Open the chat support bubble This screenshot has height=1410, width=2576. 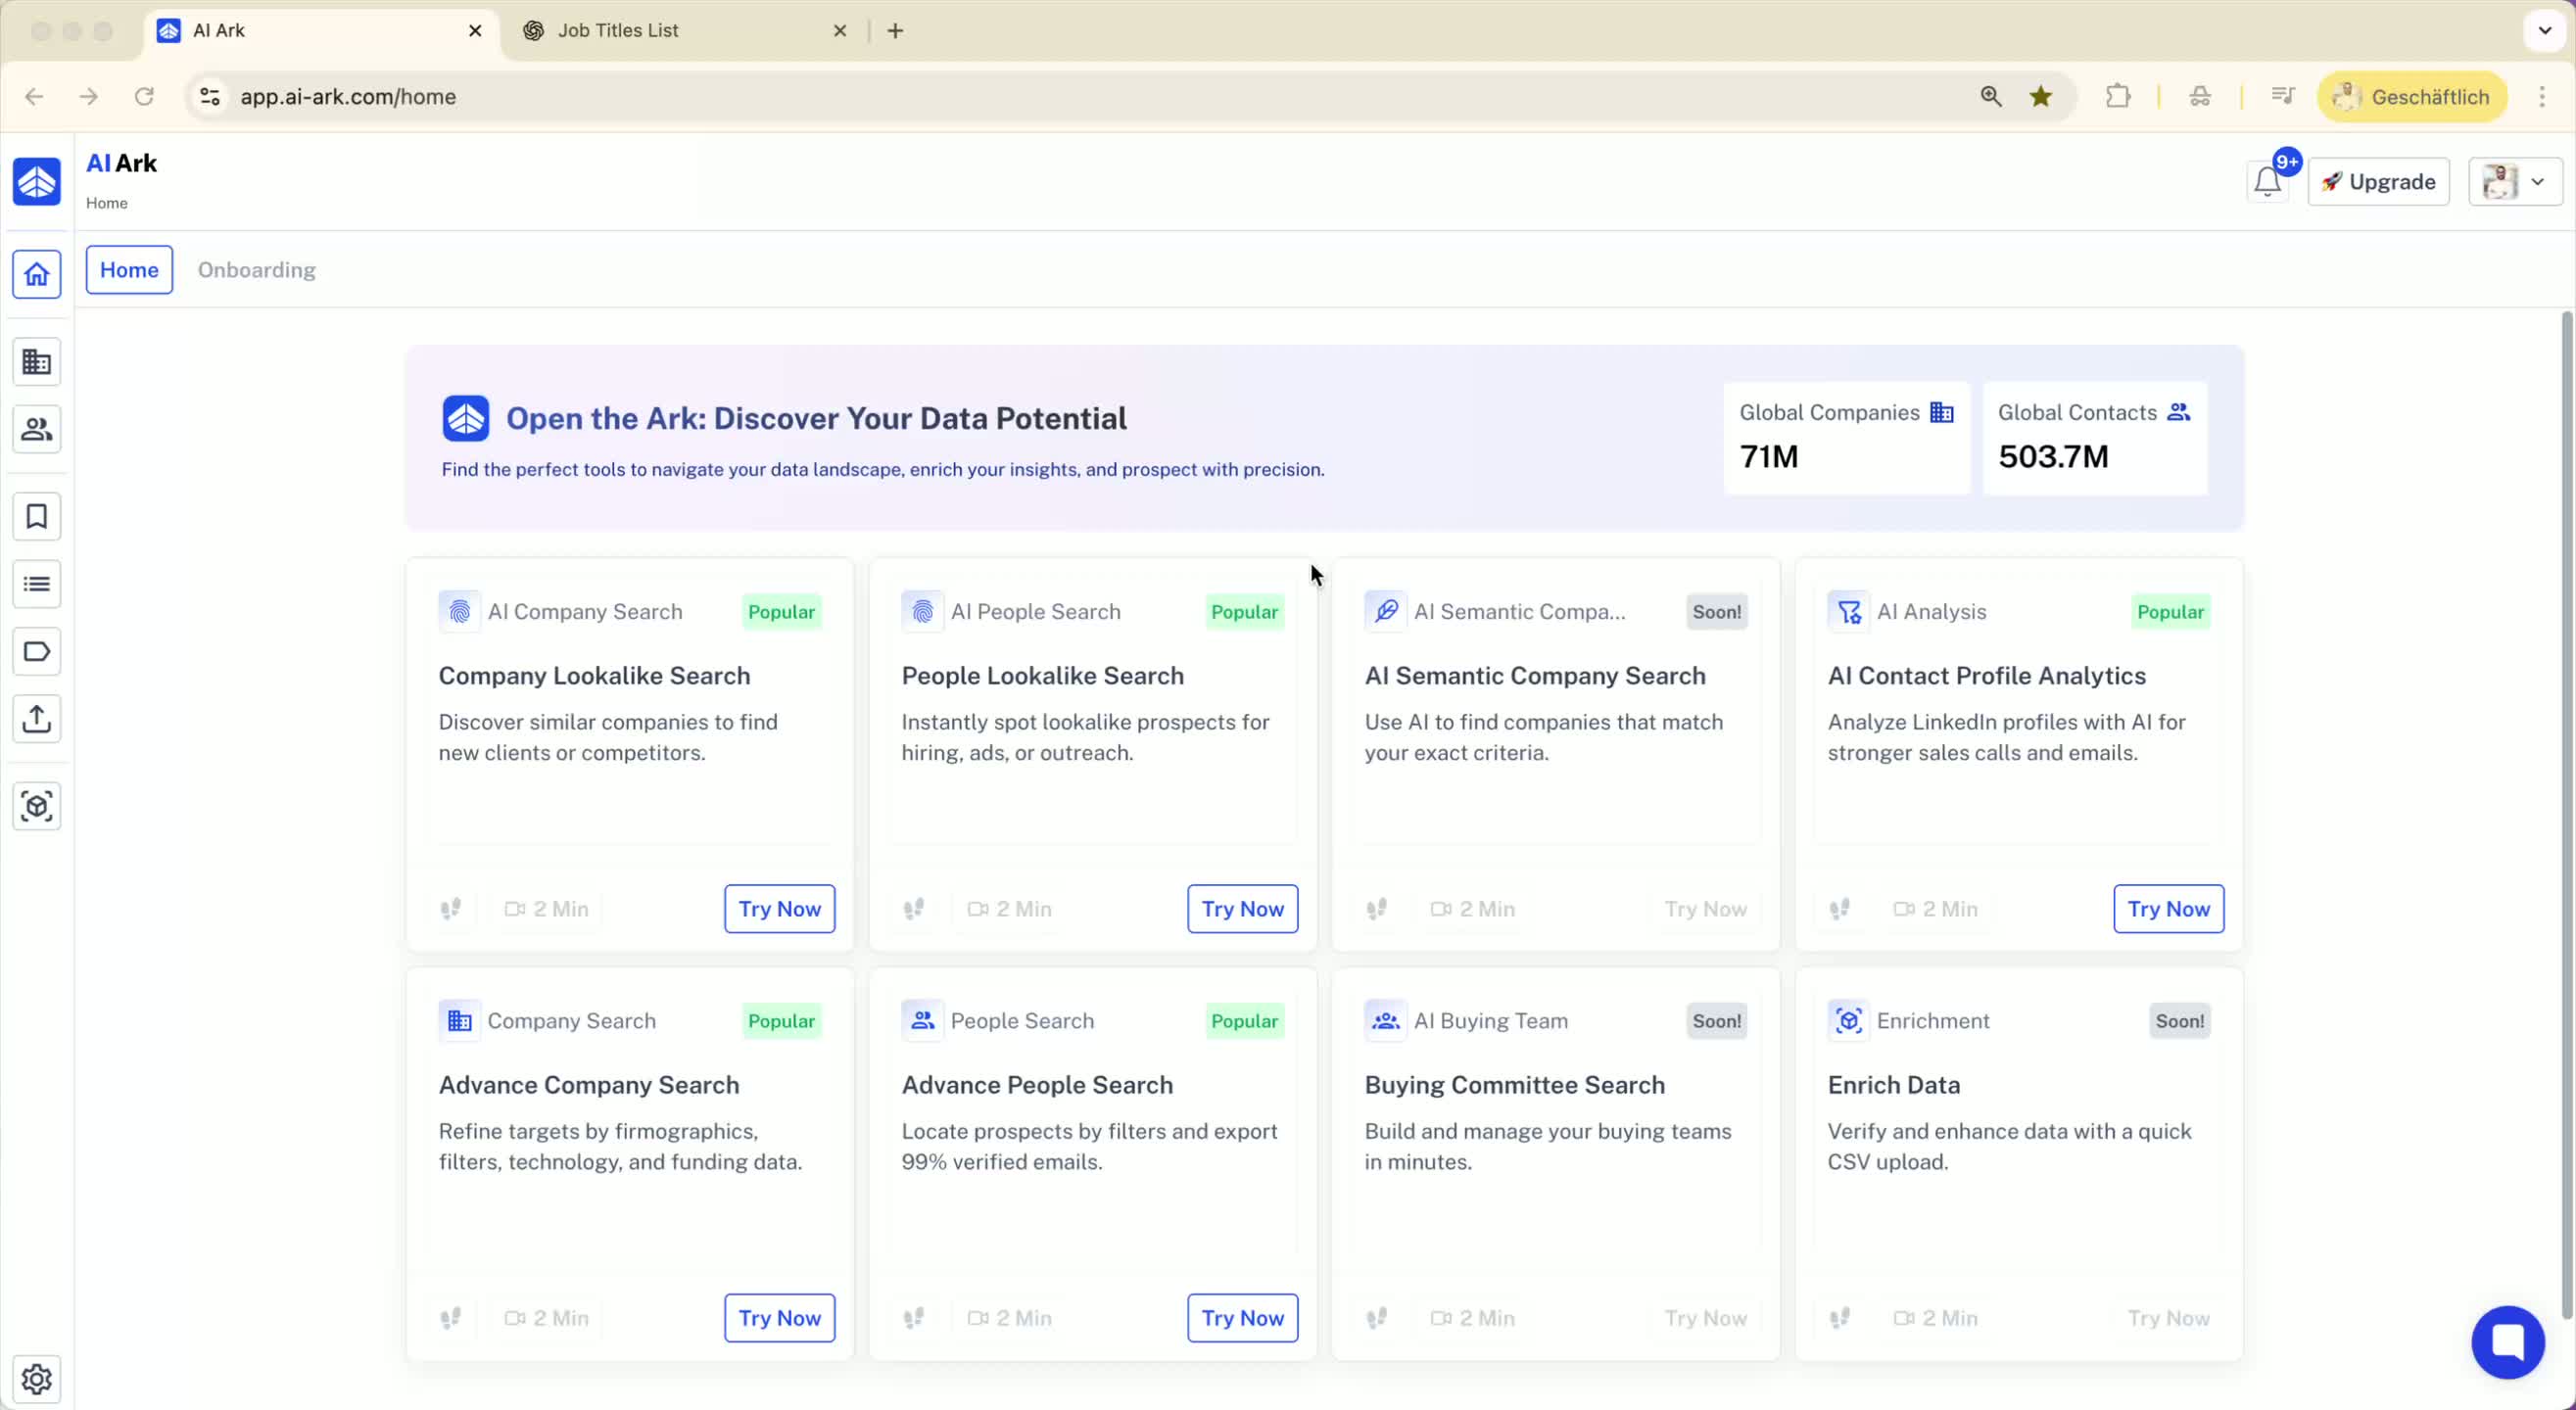(2507, 1342)
